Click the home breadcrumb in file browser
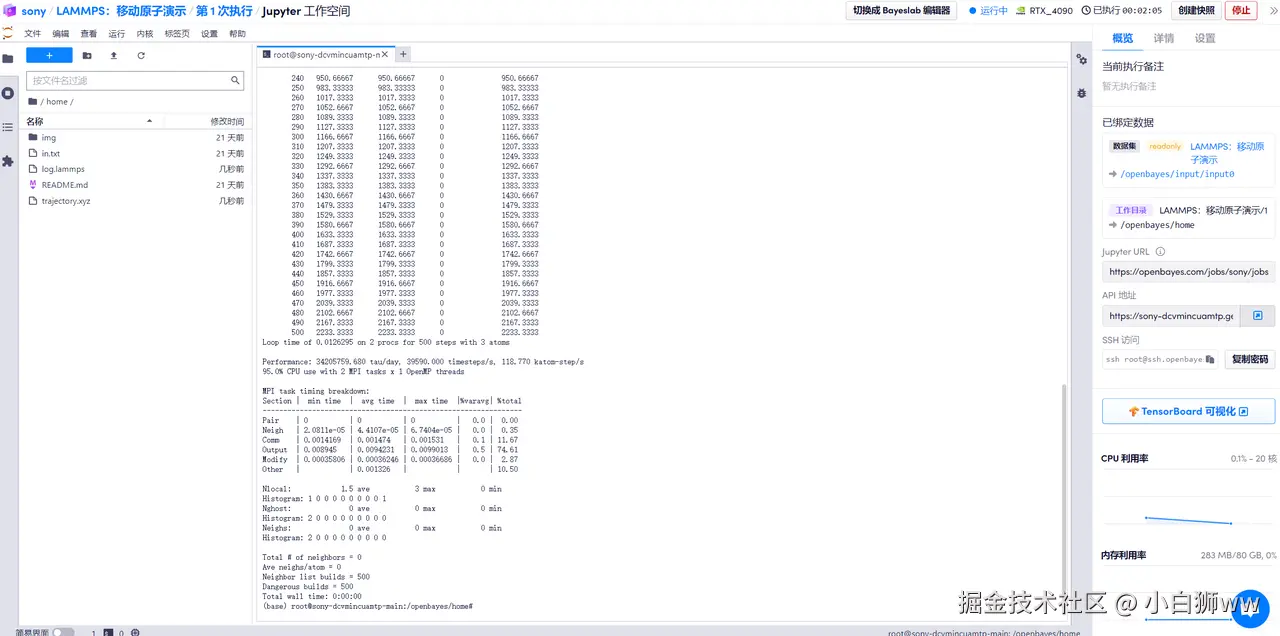The width and height of the screenshot is (1280, 636). pyautogui.click(x=57, y=102)
